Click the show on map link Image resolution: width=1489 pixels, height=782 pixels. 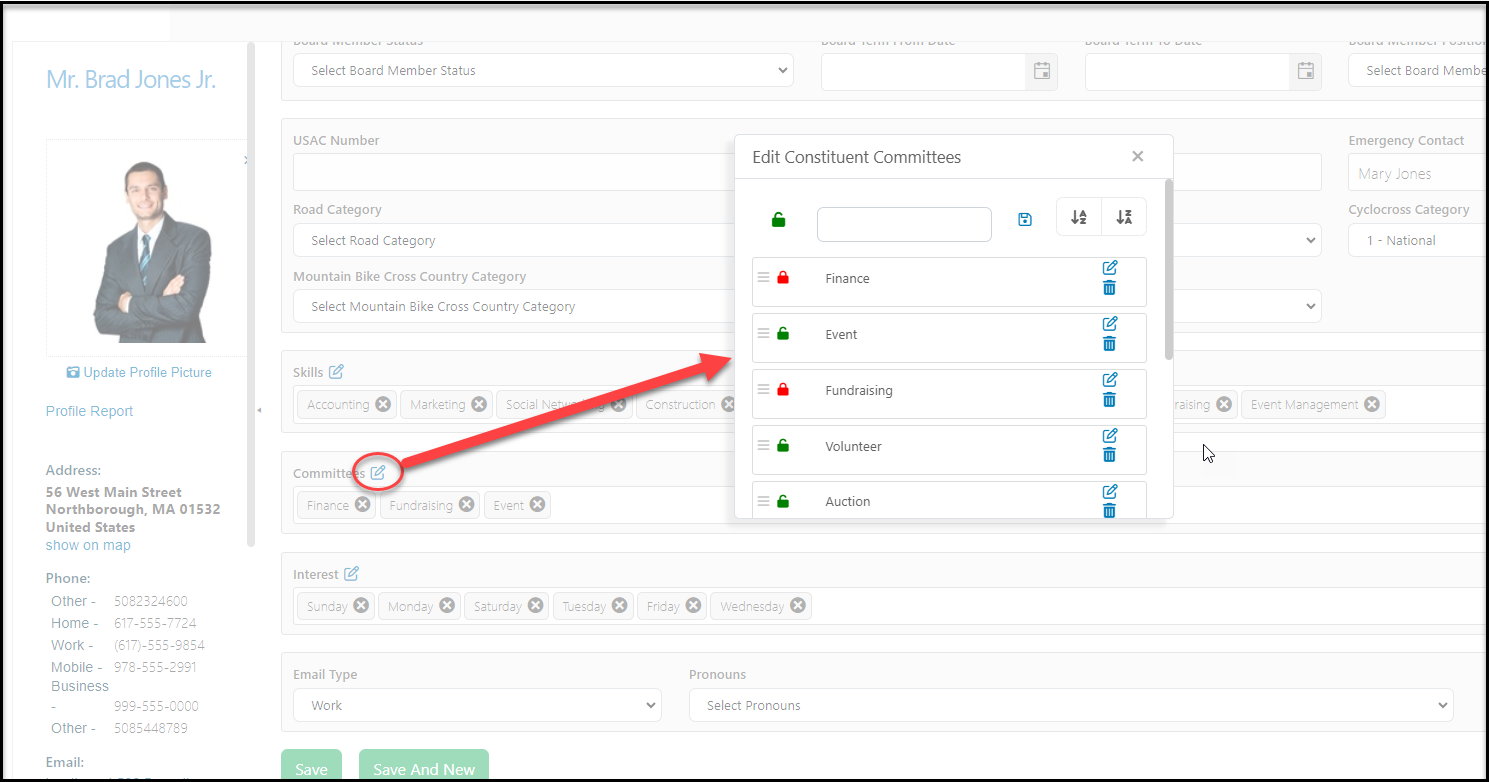tap(88, 545)
